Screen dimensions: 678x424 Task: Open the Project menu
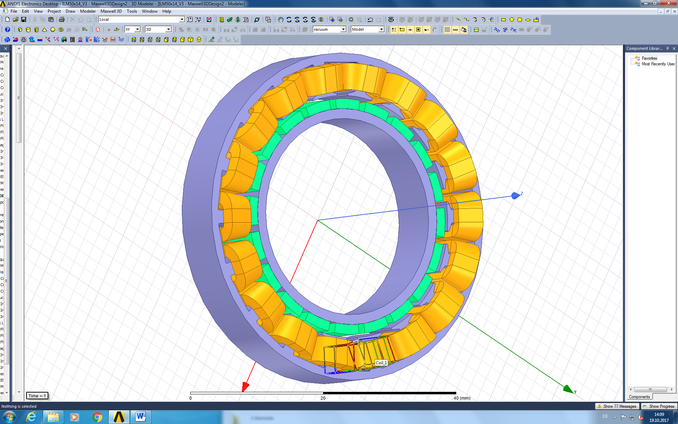coord(54,11)
